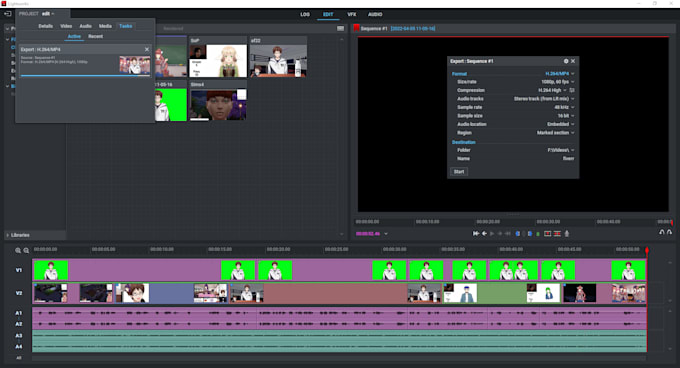Open the destination Folder dropdown
Viewport: 680px width, 368px height.
pyautogui.click(x=561, y=150)
